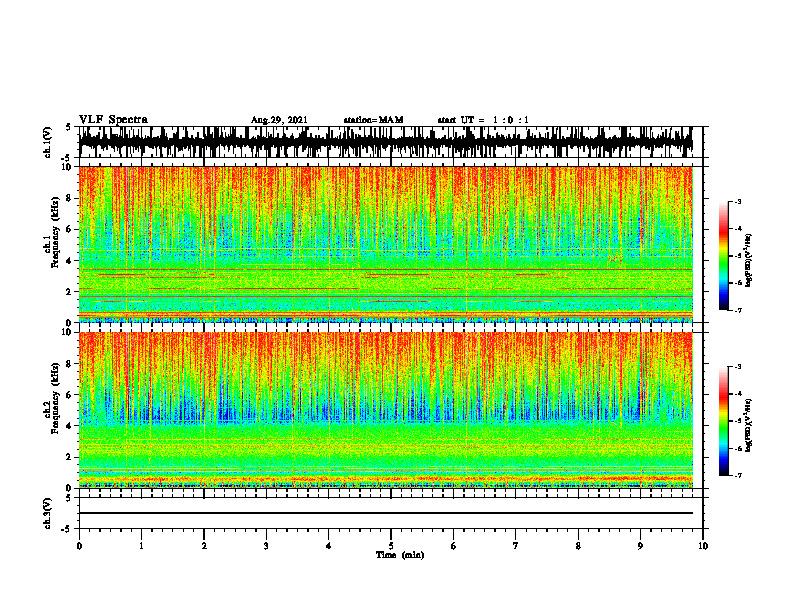Click the flat ch.3 voltage trace line
Image resolution: width=792 pixels, height=612 pixels.
click(x=385, y=513)
